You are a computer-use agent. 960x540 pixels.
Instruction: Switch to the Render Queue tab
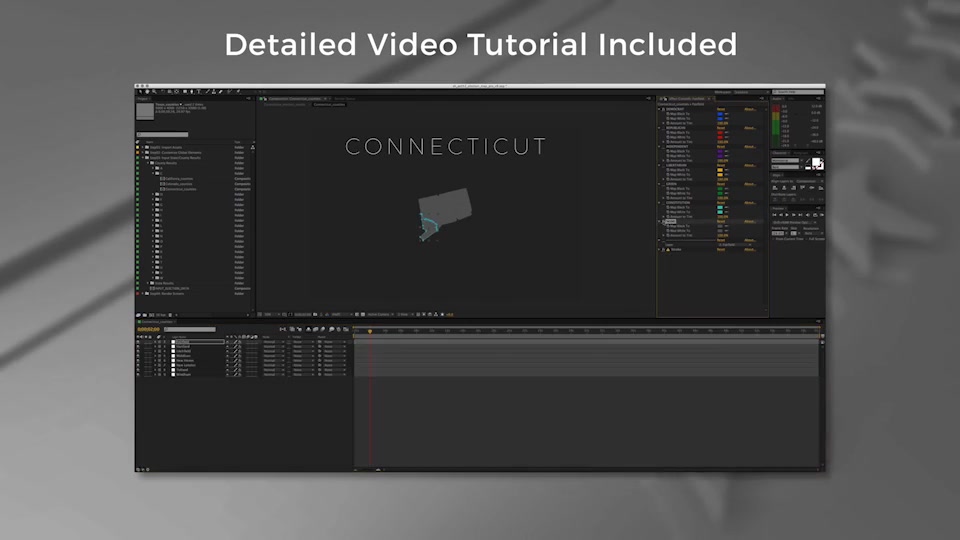tap(345, 99)
